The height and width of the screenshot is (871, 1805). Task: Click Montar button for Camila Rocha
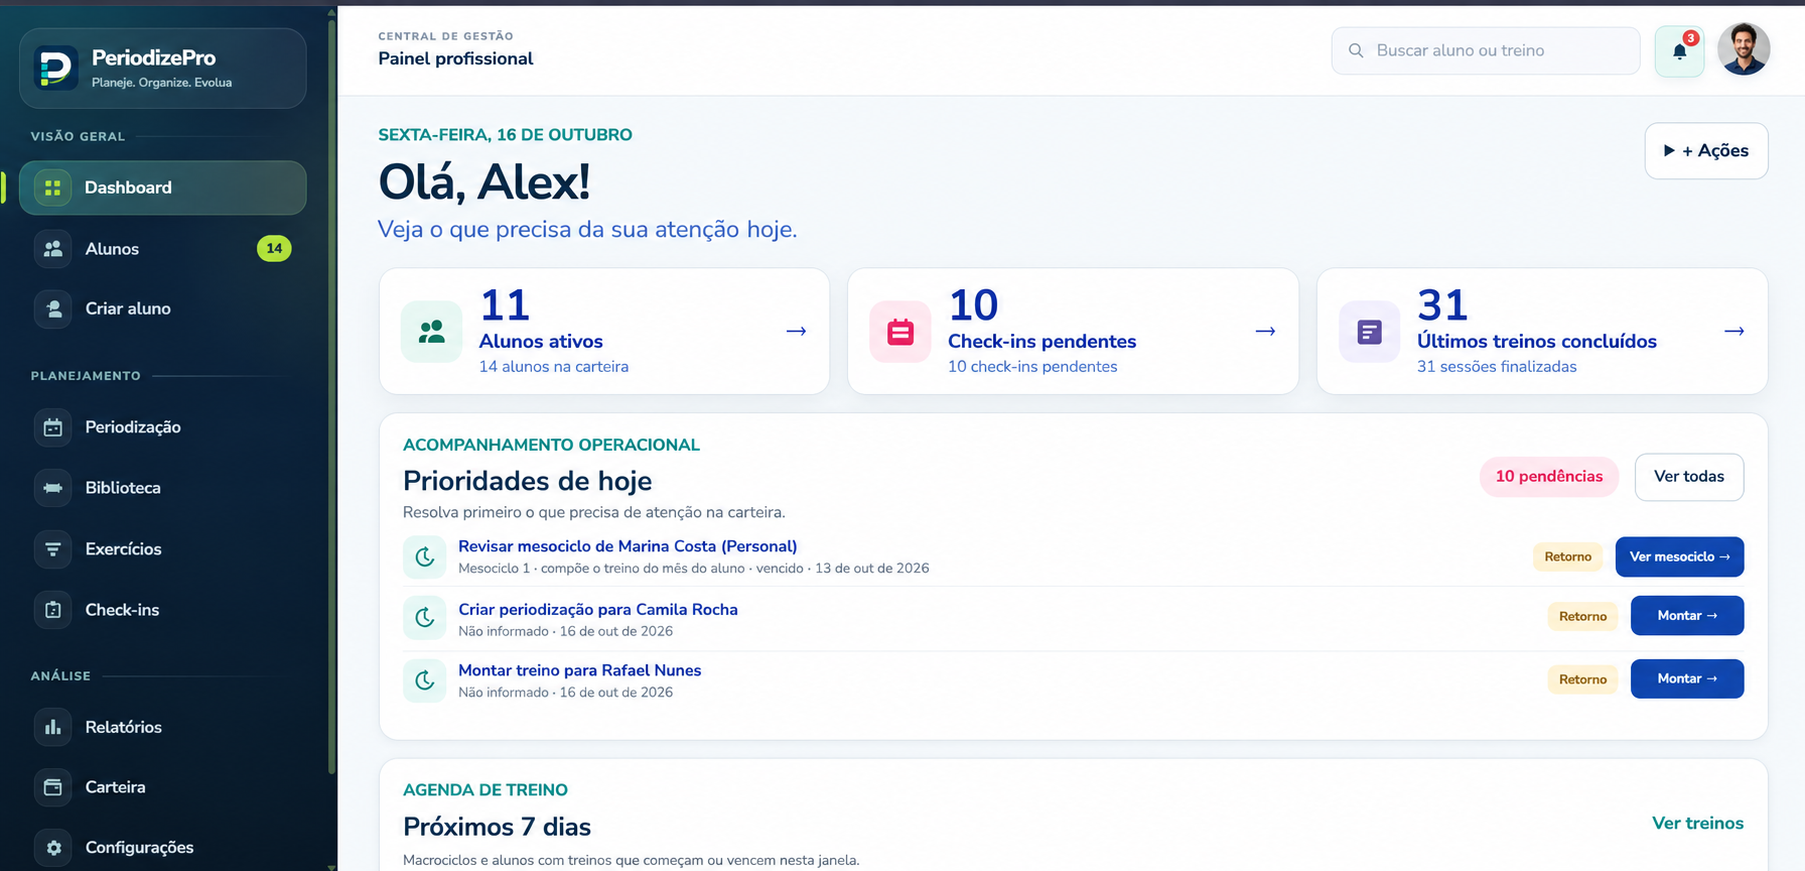[x=1687, y=616]
